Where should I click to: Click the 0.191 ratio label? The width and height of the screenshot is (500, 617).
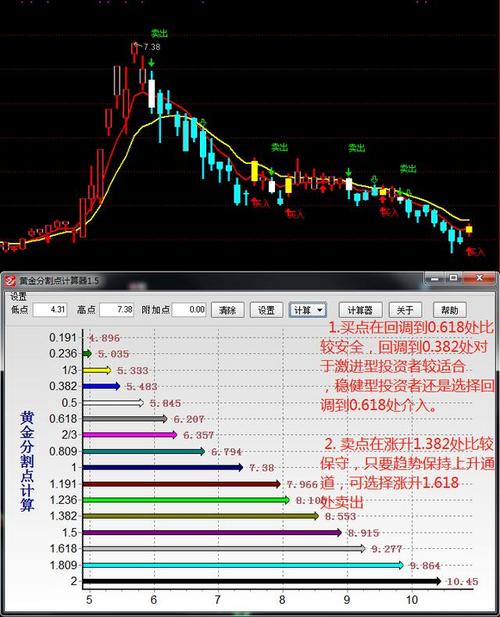63,337
